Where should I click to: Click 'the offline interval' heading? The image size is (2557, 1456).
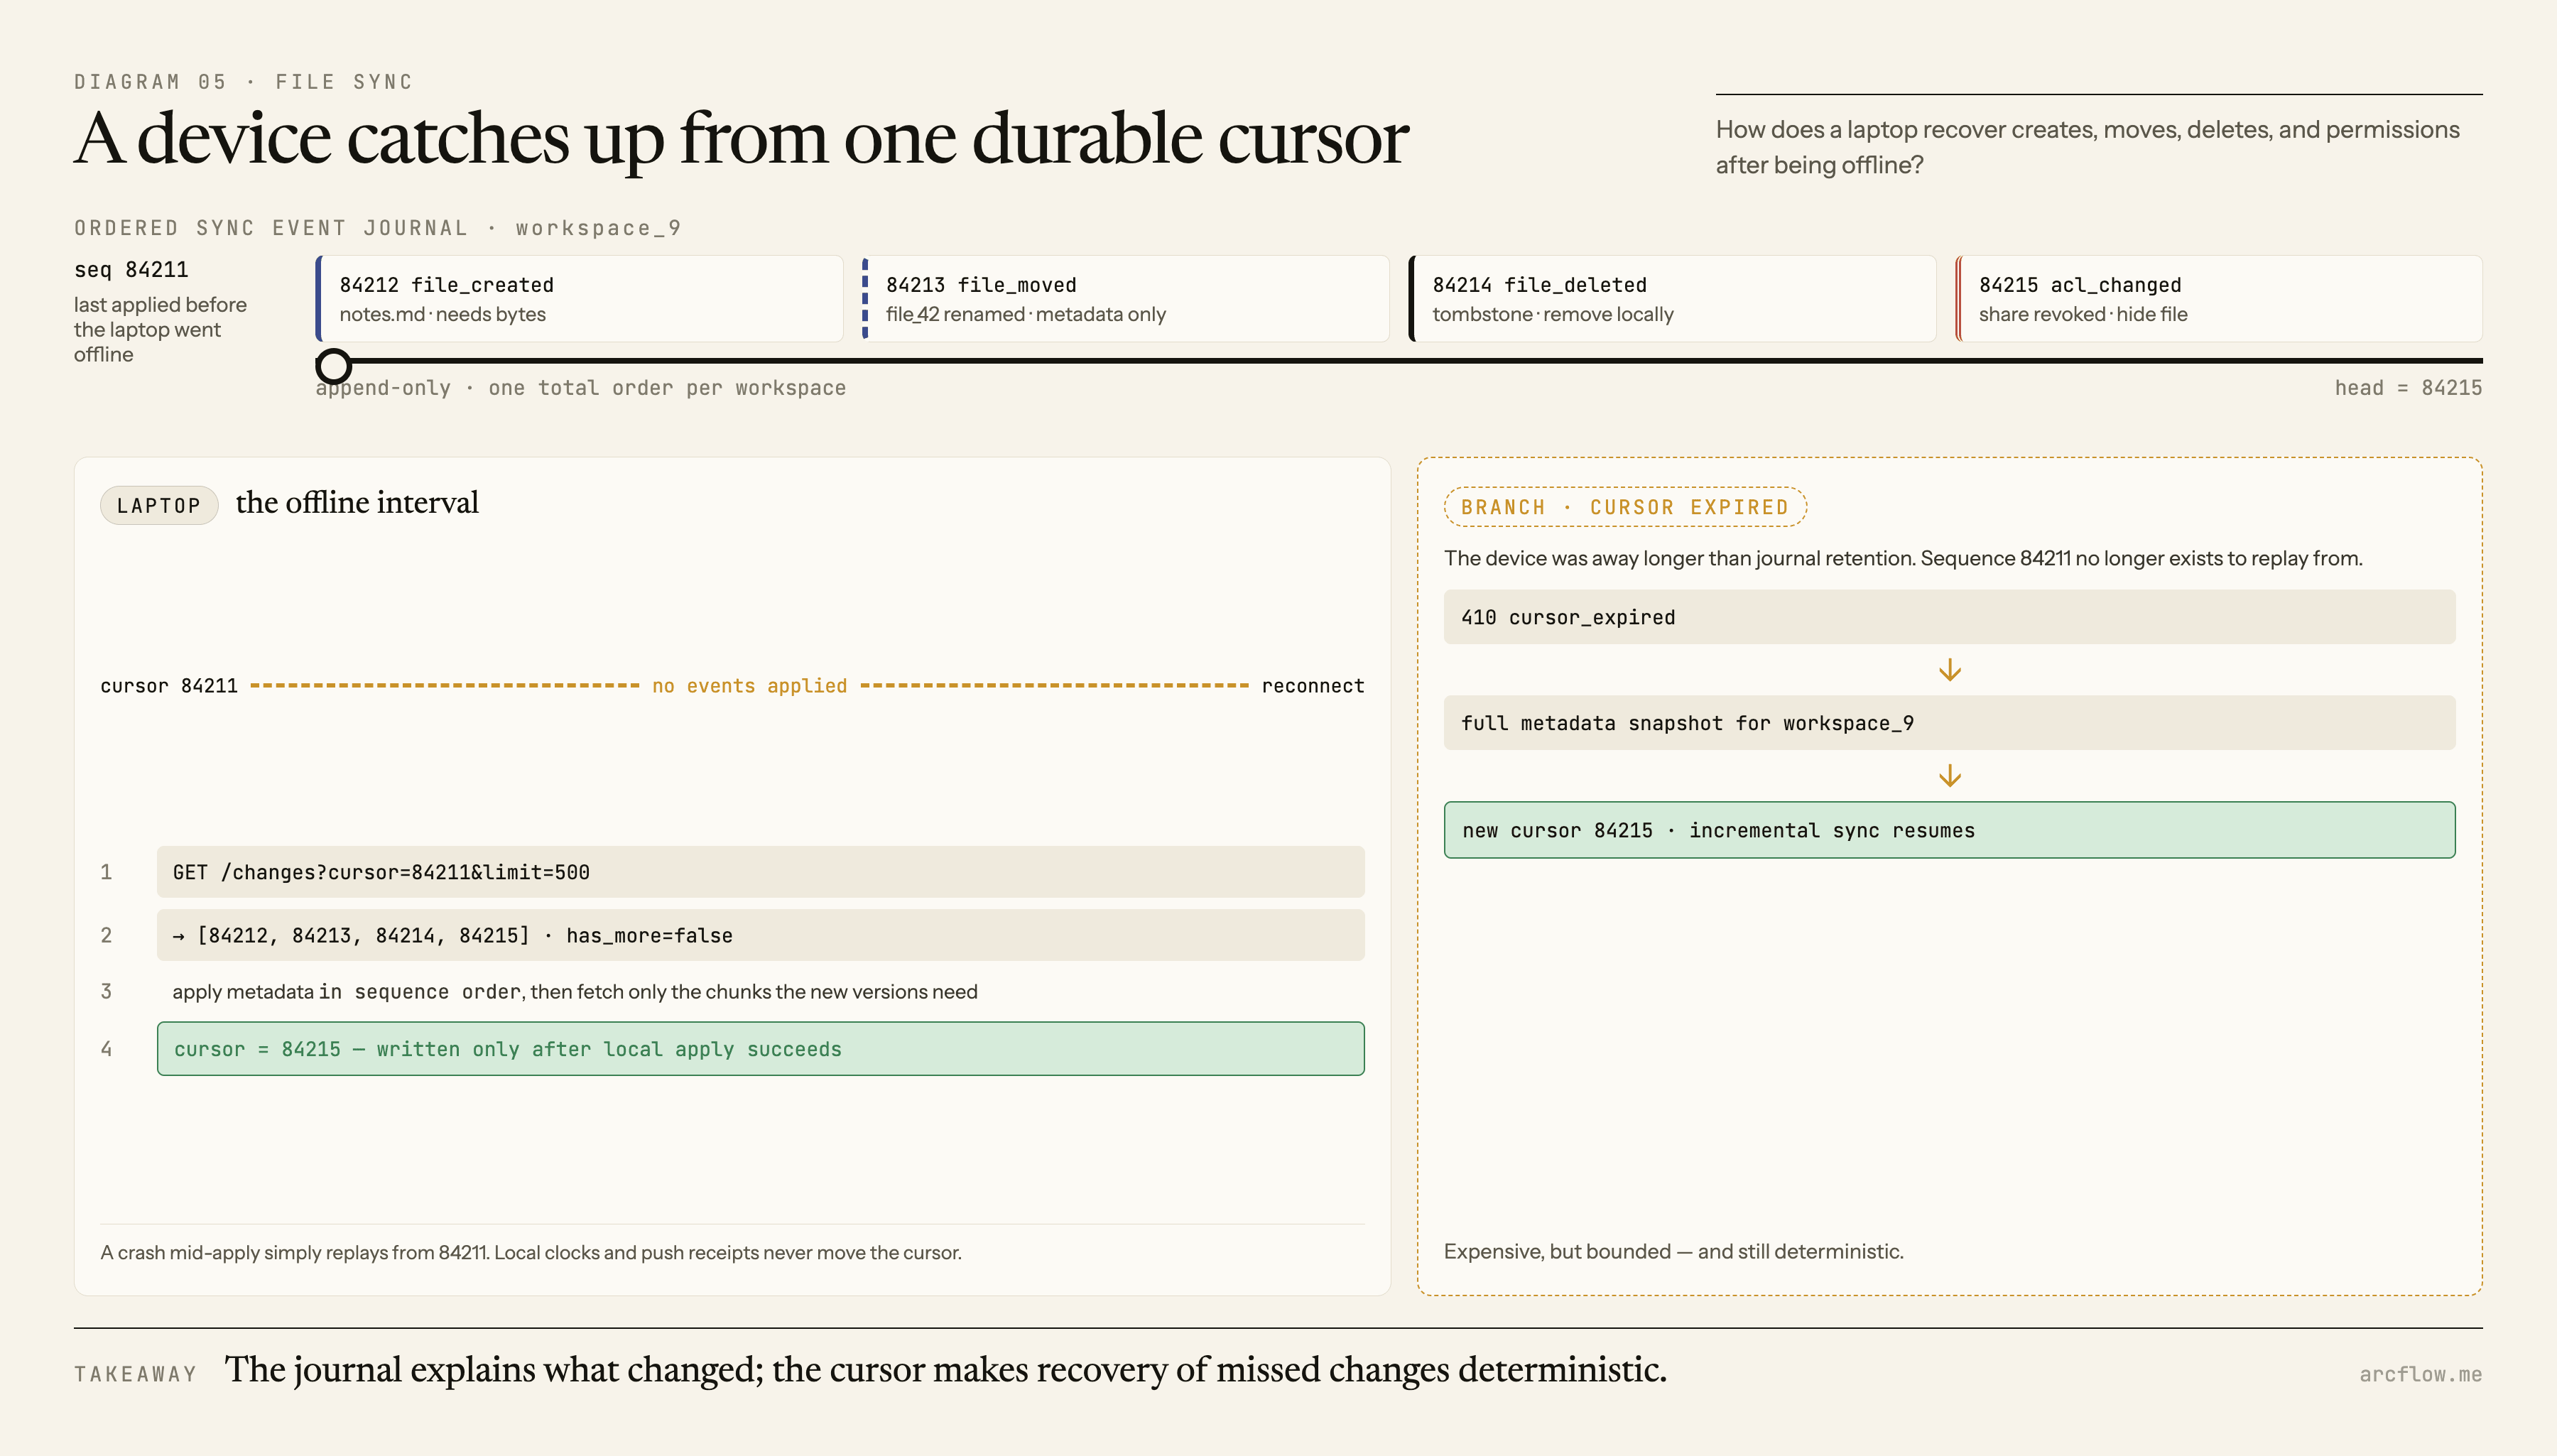357,502
